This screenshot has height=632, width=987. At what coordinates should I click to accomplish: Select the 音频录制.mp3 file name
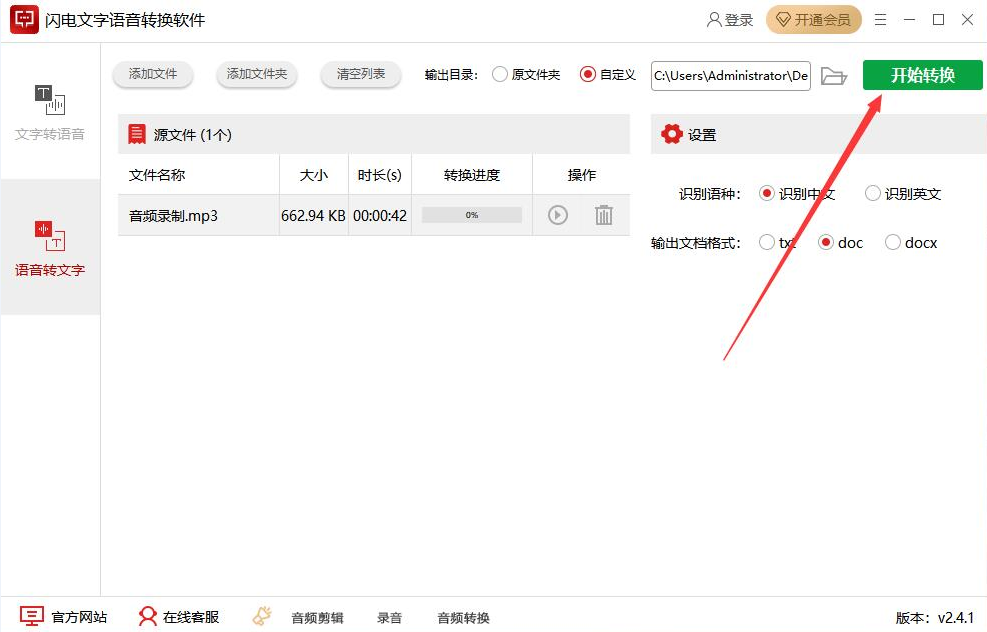pyautogui.click(x=173, y=216)
